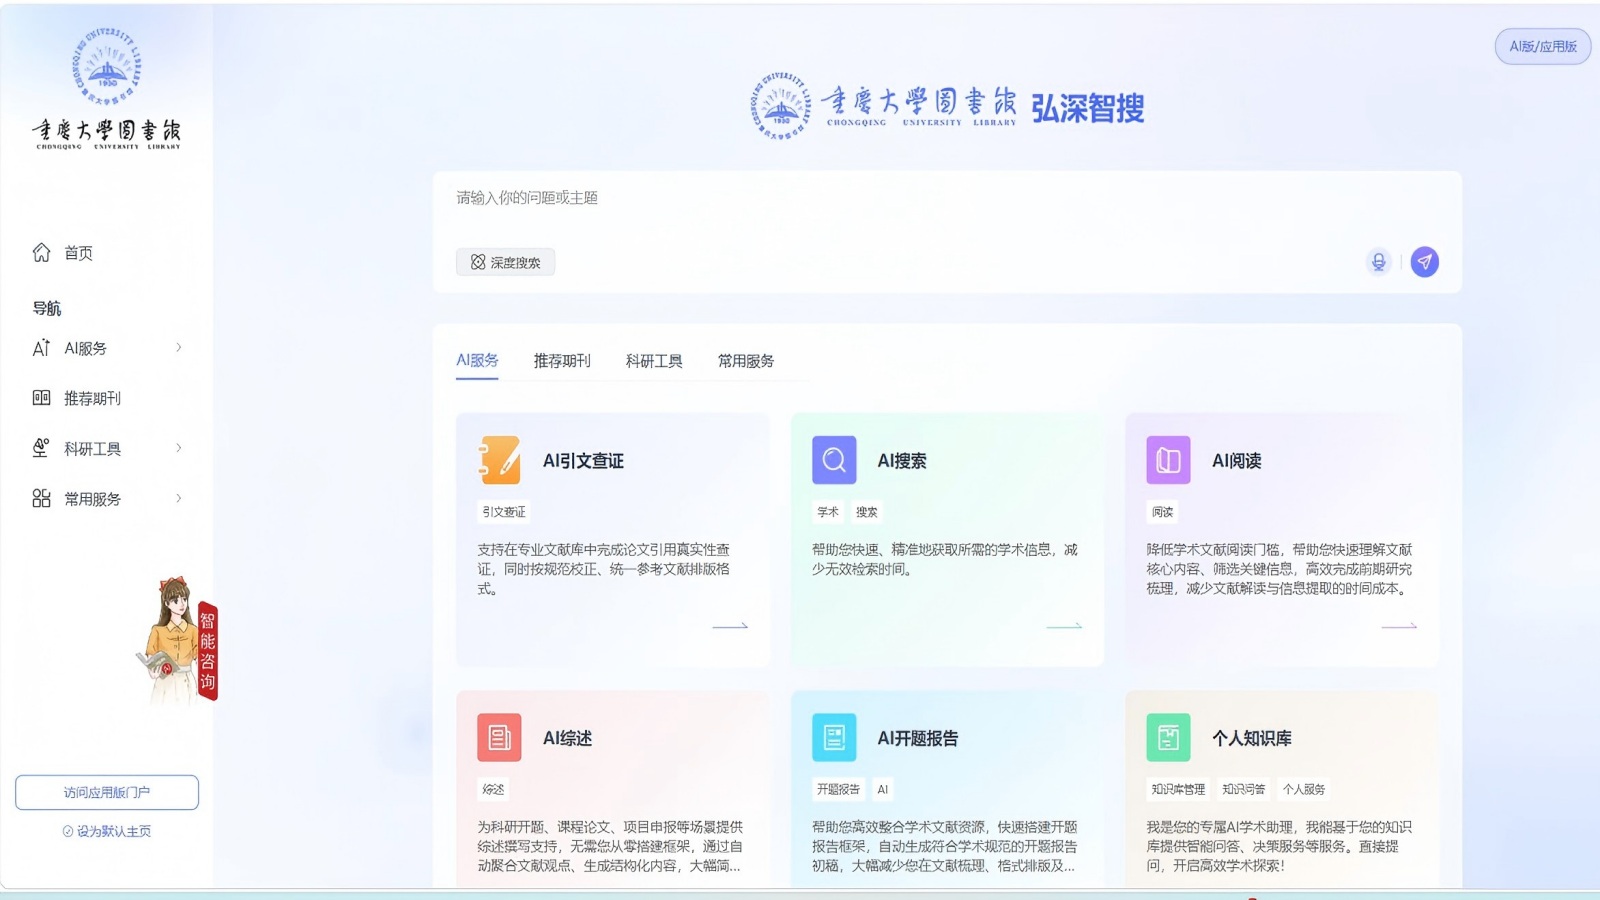1600x900 pixels.
Task: Open the 个人知识库 card title
Action: [1251, 739]
